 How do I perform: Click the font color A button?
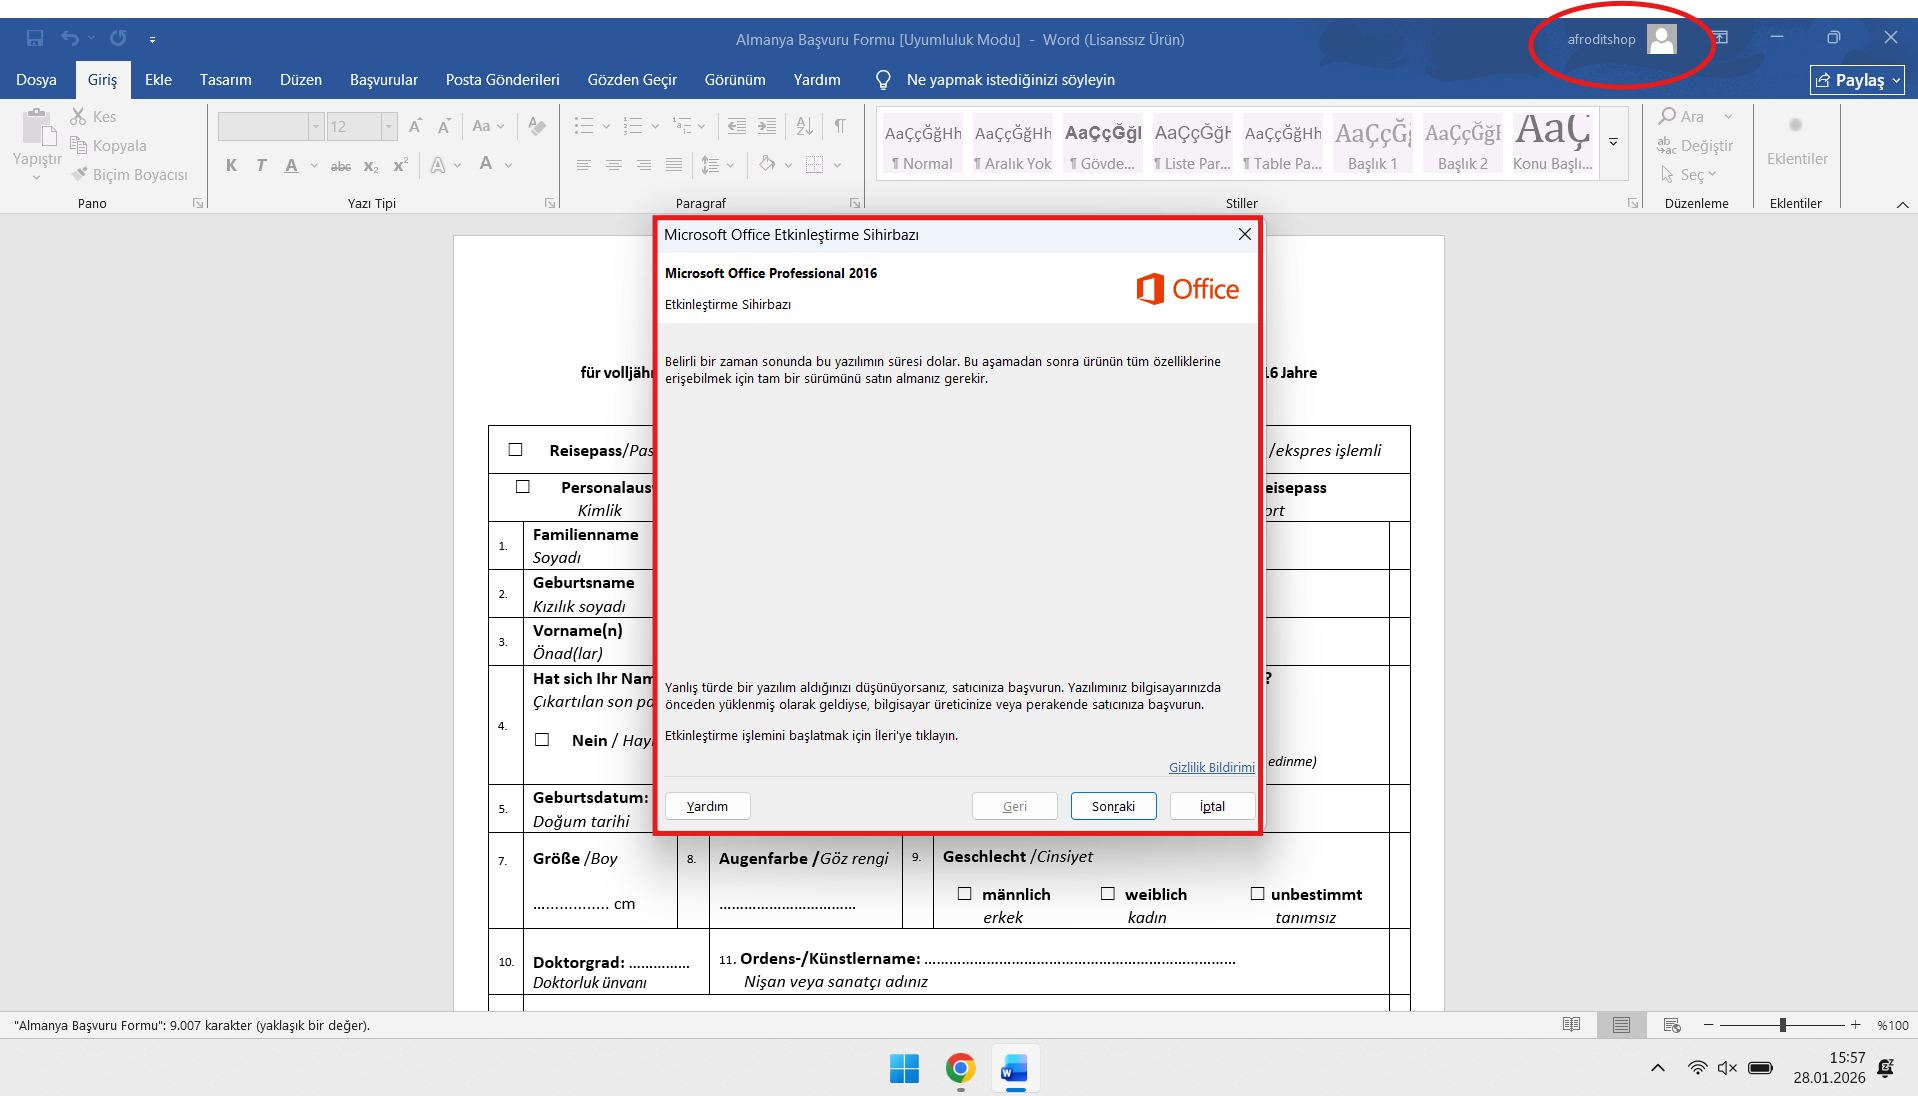point(486,164)
